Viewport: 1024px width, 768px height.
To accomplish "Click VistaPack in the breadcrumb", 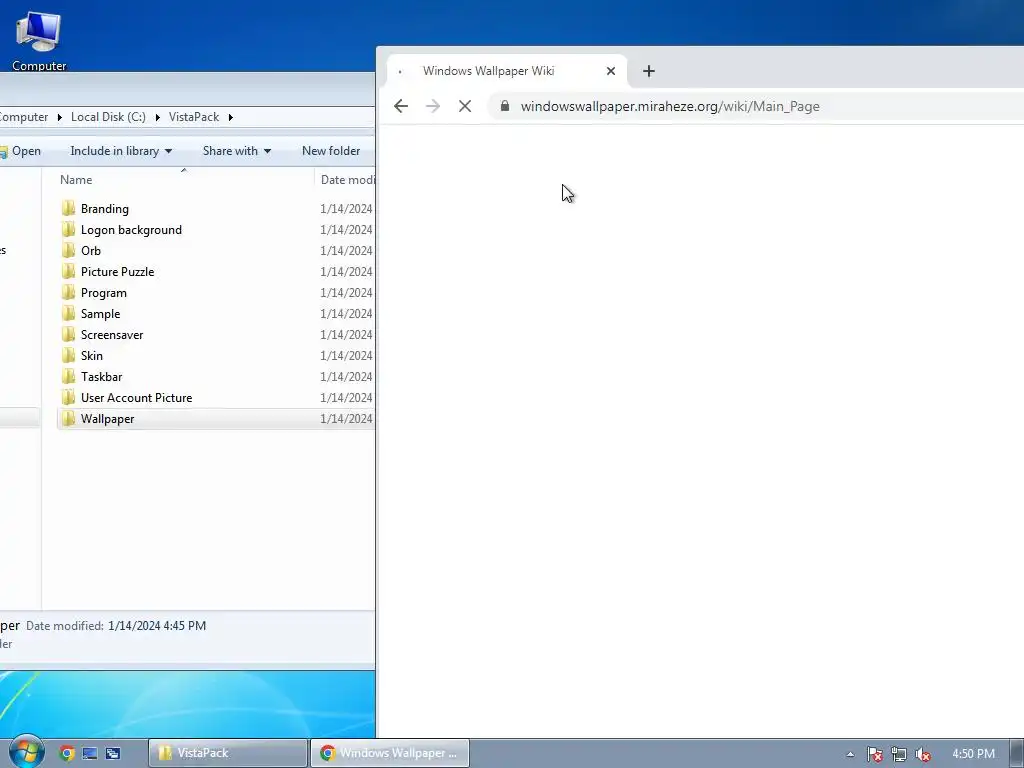I will [194, 117].
